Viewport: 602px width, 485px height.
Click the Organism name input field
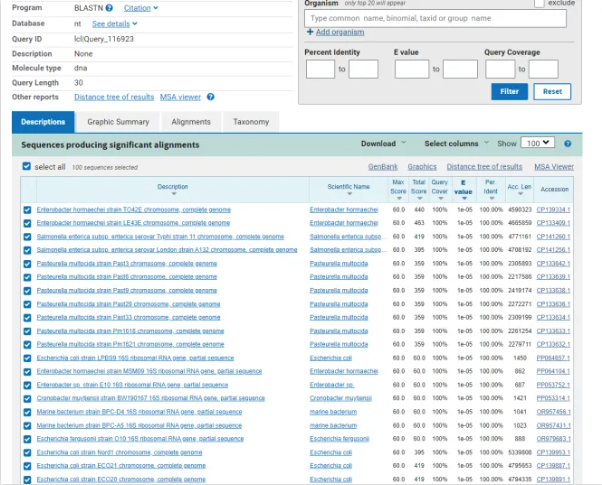(435, 18)
